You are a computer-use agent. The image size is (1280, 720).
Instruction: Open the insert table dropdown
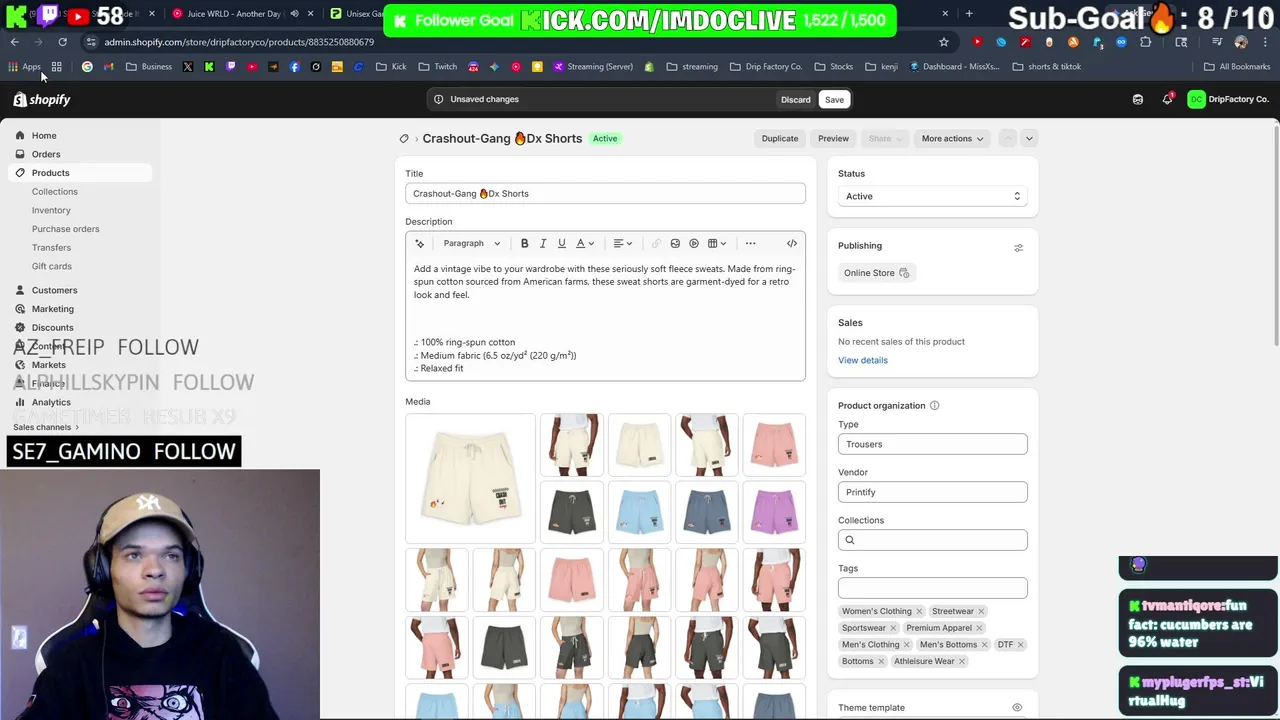click(x=716, y=243)
